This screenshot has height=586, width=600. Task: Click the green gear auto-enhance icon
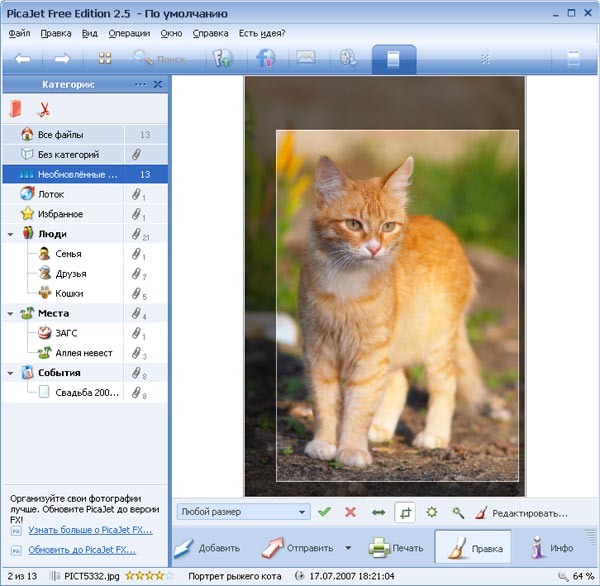click(x=432, y=512)
